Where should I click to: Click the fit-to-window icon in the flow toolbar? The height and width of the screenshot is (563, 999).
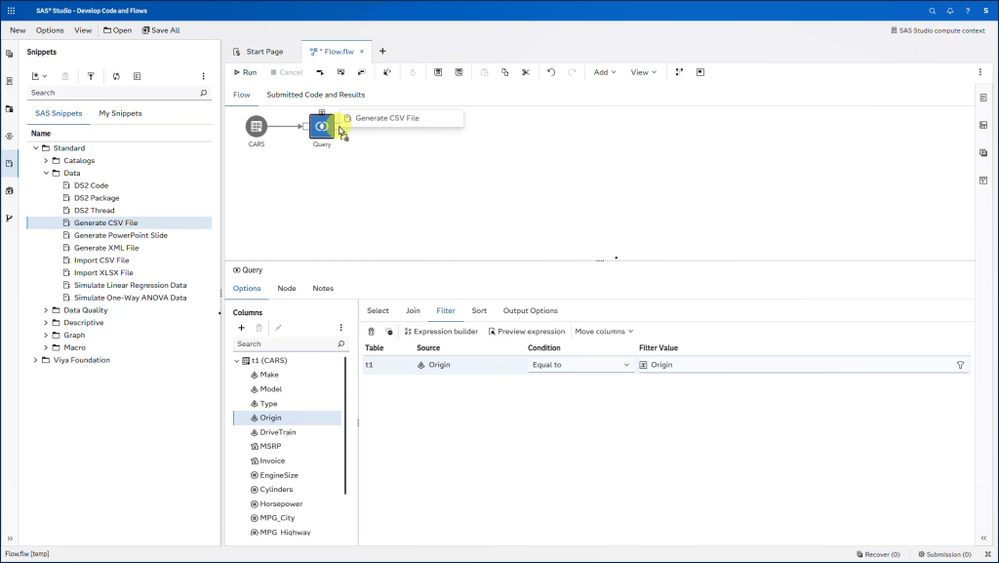[x=700, y=72]
